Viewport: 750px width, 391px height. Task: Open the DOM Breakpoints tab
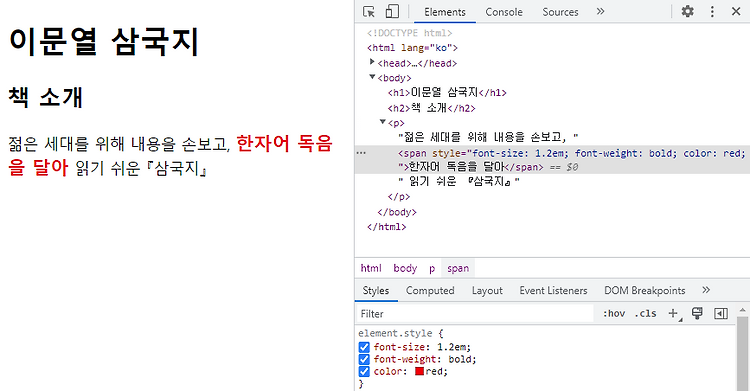click(644, 290)
